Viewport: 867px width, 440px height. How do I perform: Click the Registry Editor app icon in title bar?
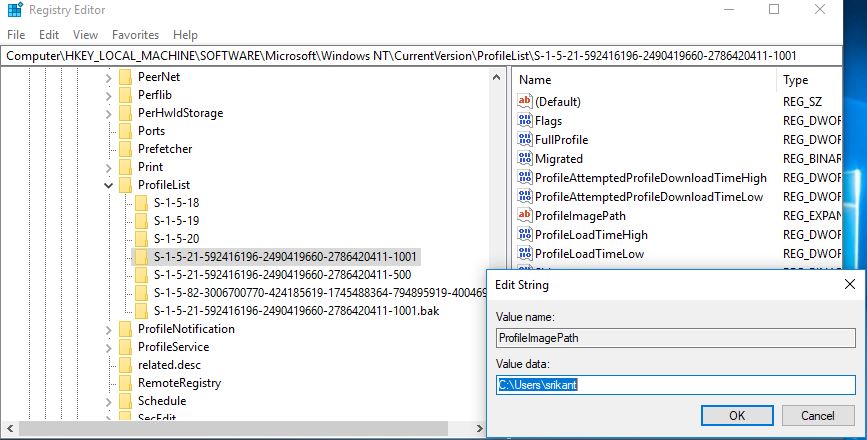[15, 10]
